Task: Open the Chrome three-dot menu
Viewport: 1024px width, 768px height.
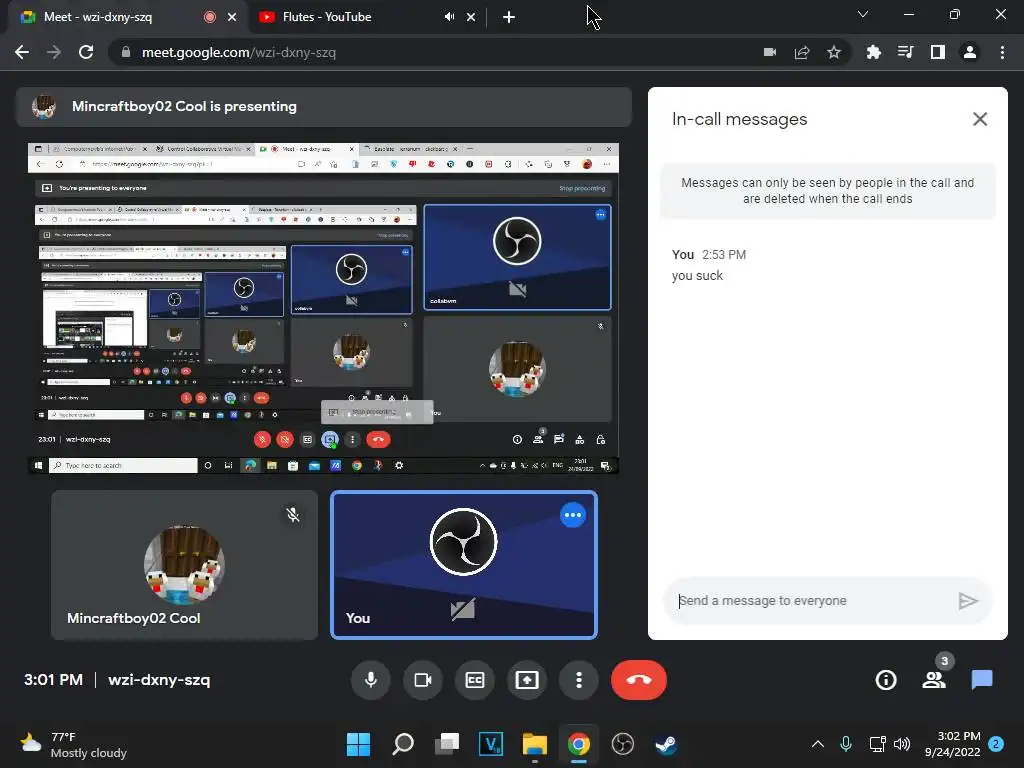Action: click(x=1002, y=52)
